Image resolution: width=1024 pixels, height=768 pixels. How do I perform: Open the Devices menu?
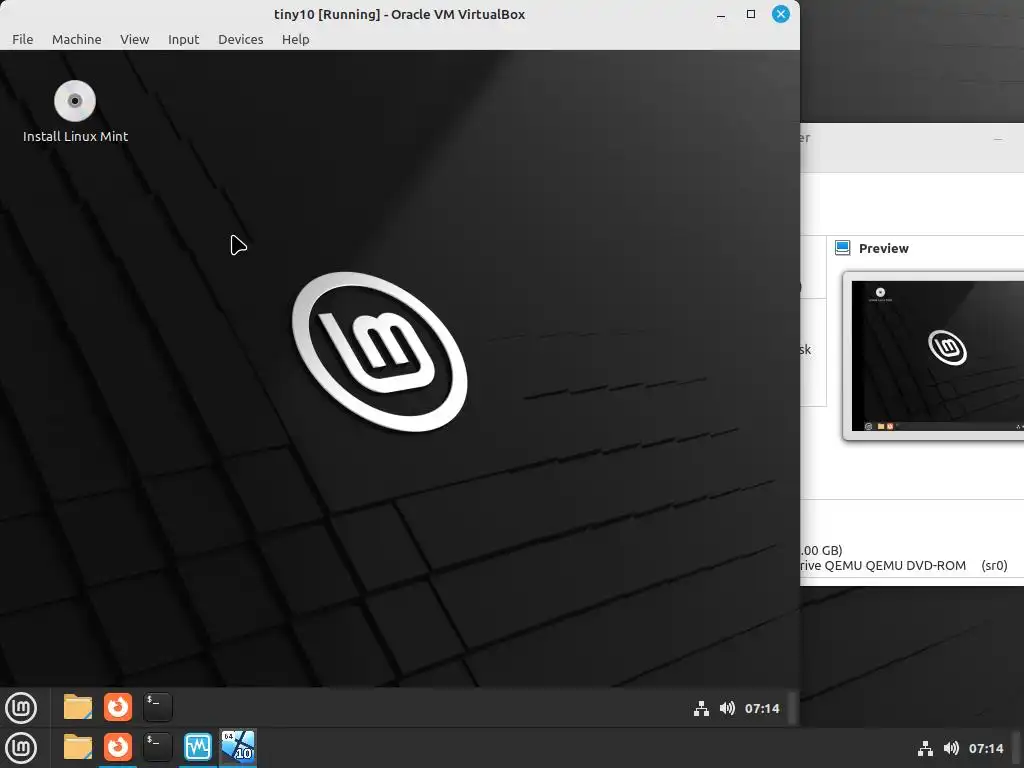pos(240,39)
